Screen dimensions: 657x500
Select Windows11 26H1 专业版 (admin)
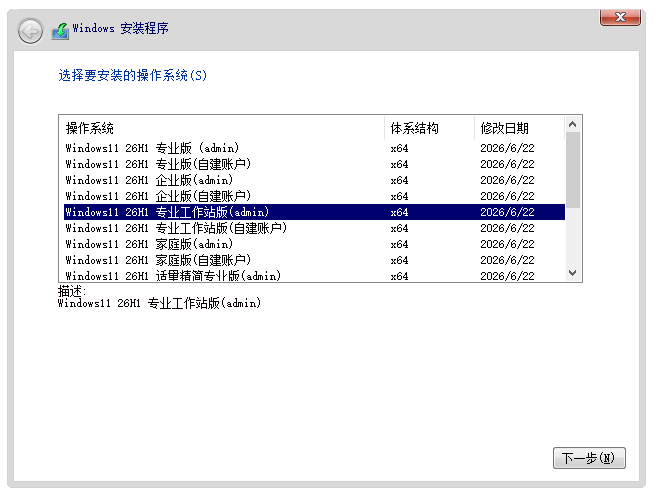click(x=314, y=148)
